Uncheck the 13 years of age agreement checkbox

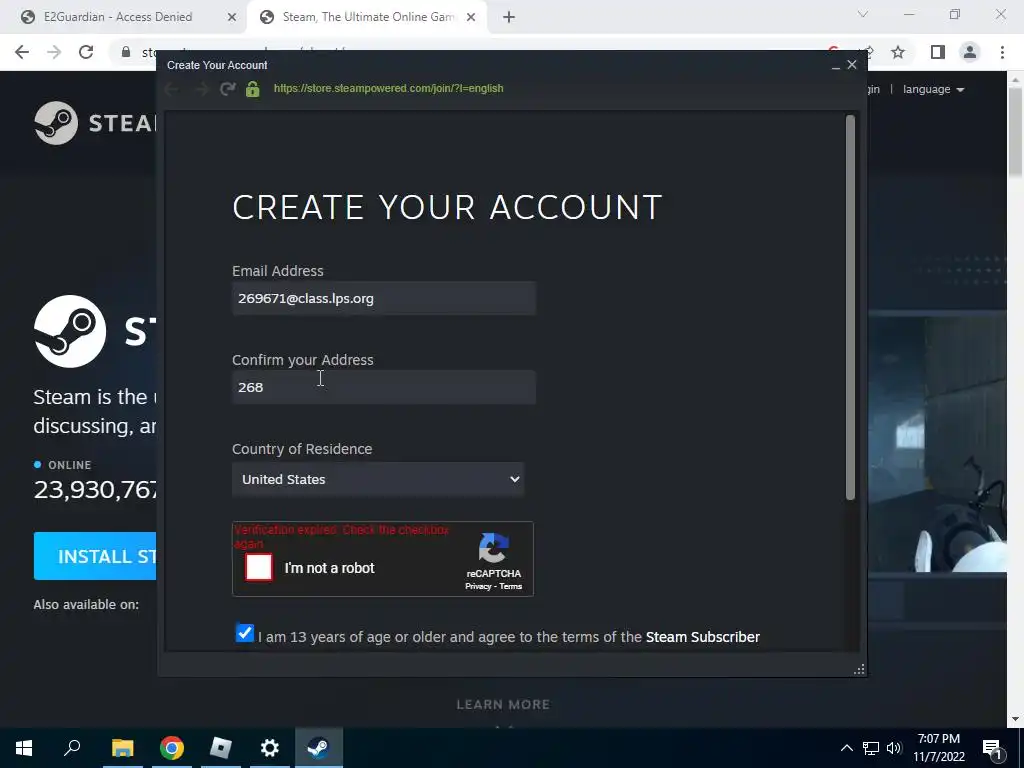[245, 633]
